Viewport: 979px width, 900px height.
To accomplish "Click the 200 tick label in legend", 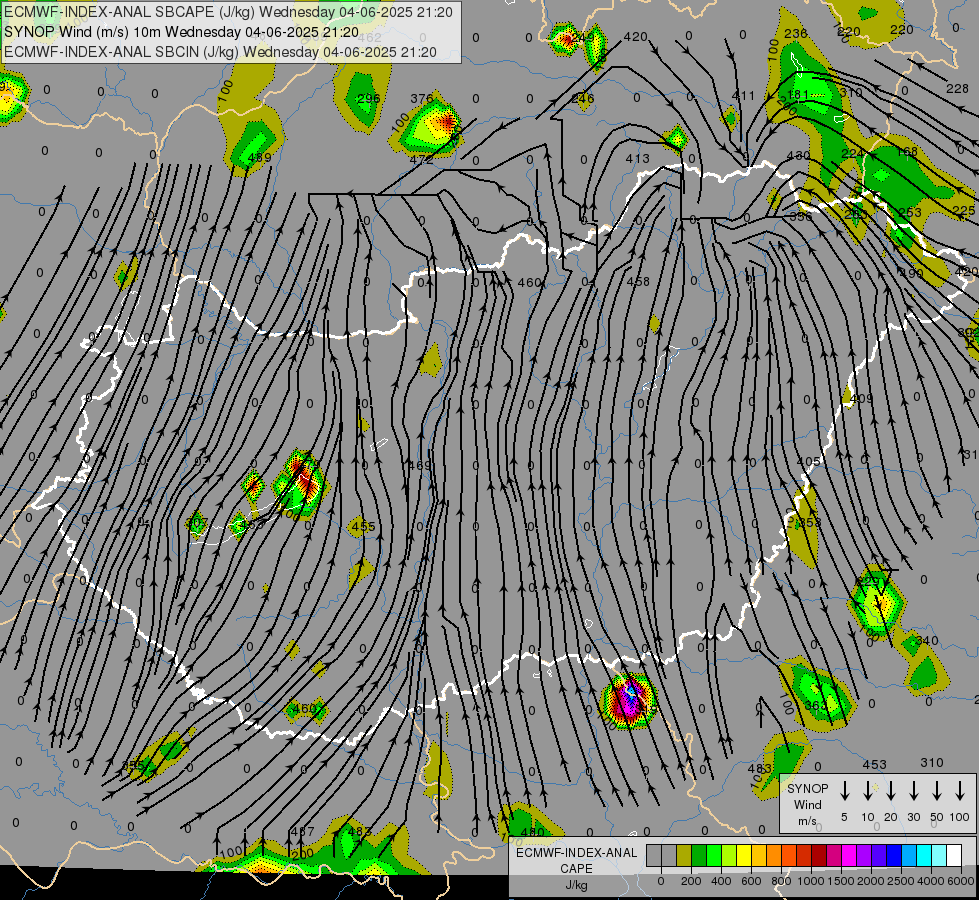I will point(691,881).
